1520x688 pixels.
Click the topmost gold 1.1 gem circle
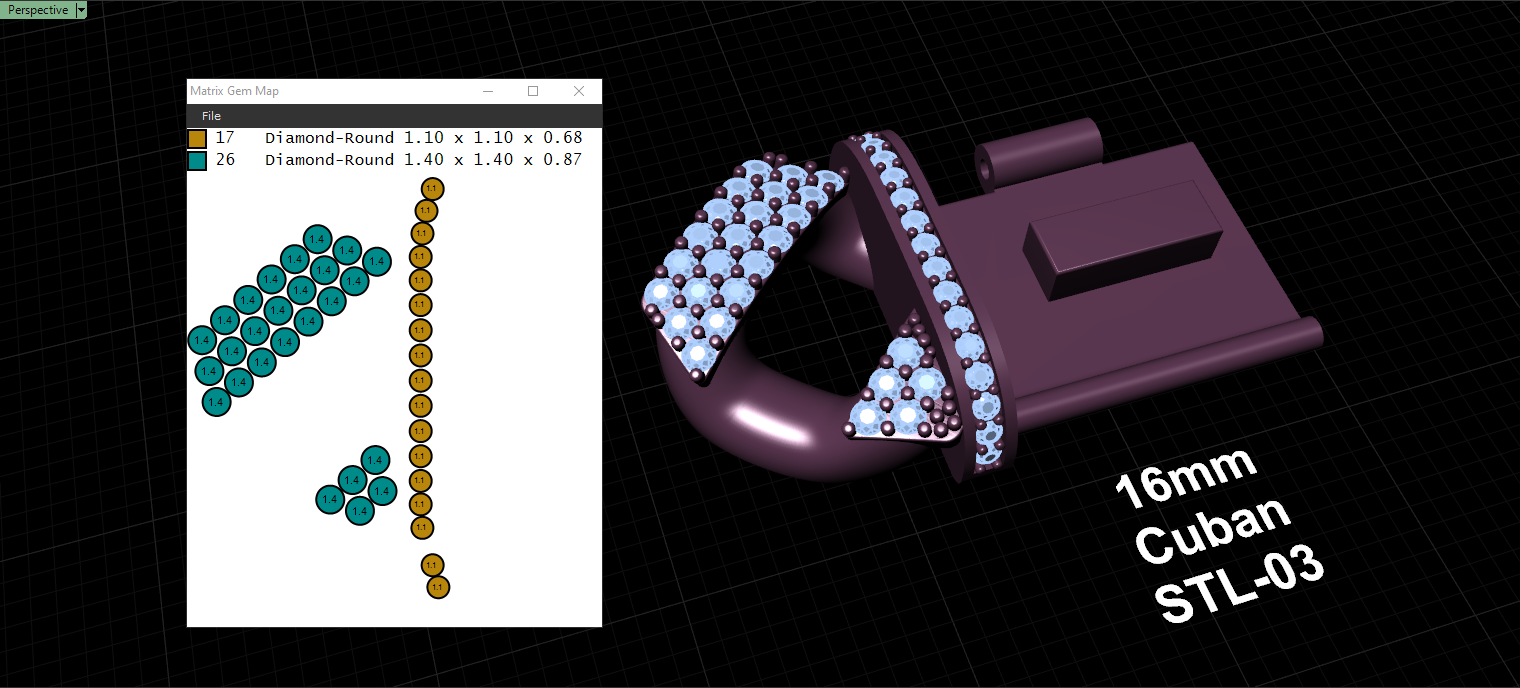pyautogui.click(x=432, y=188)
